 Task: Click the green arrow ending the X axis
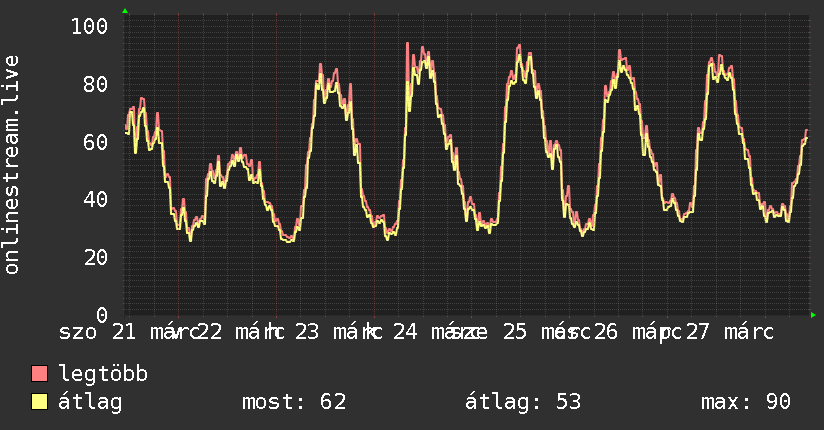coord(813,315)
